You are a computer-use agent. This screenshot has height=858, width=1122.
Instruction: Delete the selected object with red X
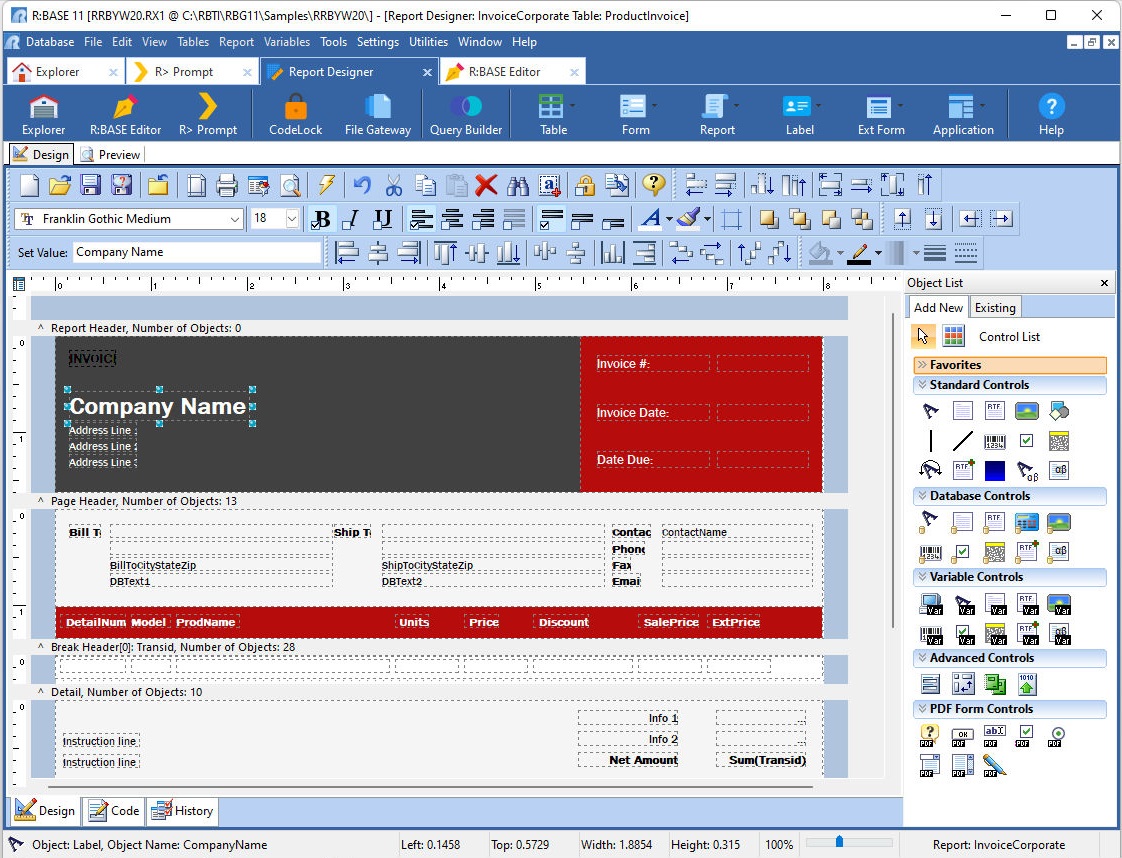tap(486, 185)
